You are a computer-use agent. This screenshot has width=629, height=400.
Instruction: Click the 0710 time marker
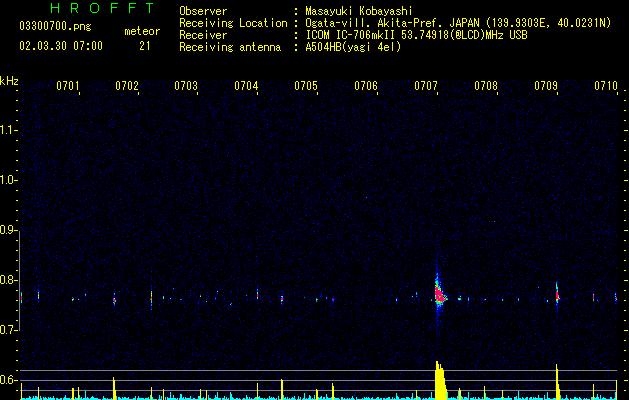click(606, 86)
